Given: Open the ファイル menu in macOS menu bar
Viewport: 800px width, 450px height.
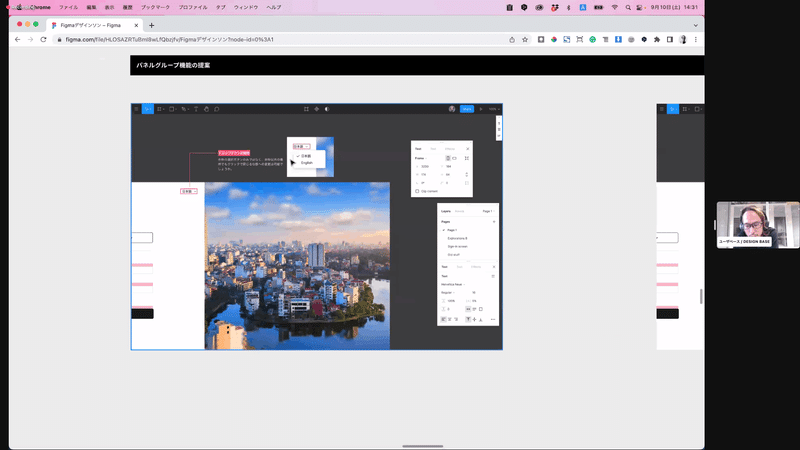Looking at the screenshot, I should click(x=68, y=7).
